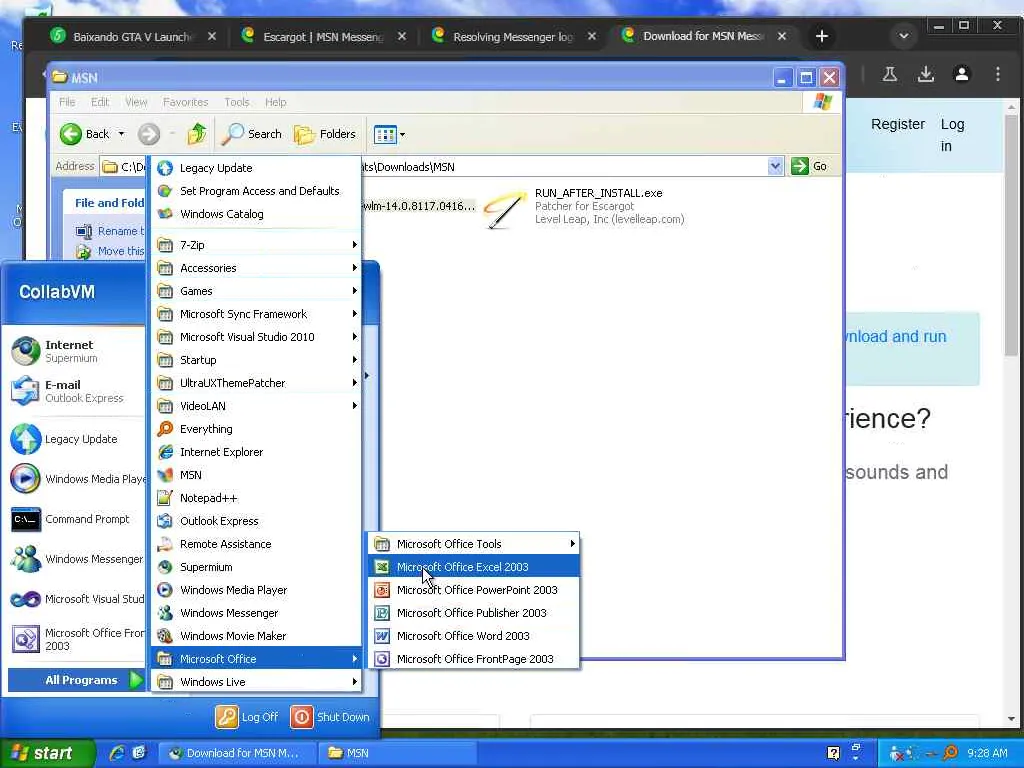Click Shut Down button
This screenshot has height=768, width=1024.
[330, 716]
